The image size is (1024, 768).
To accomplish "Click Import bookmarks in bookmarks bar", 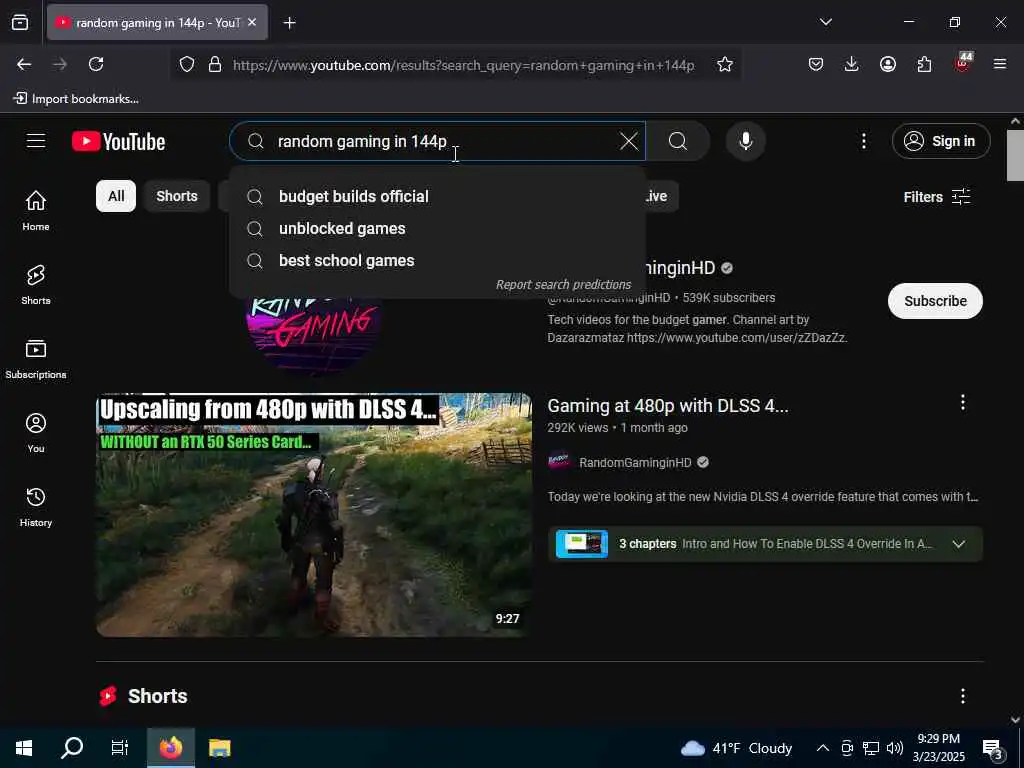I will pos(76,99).
